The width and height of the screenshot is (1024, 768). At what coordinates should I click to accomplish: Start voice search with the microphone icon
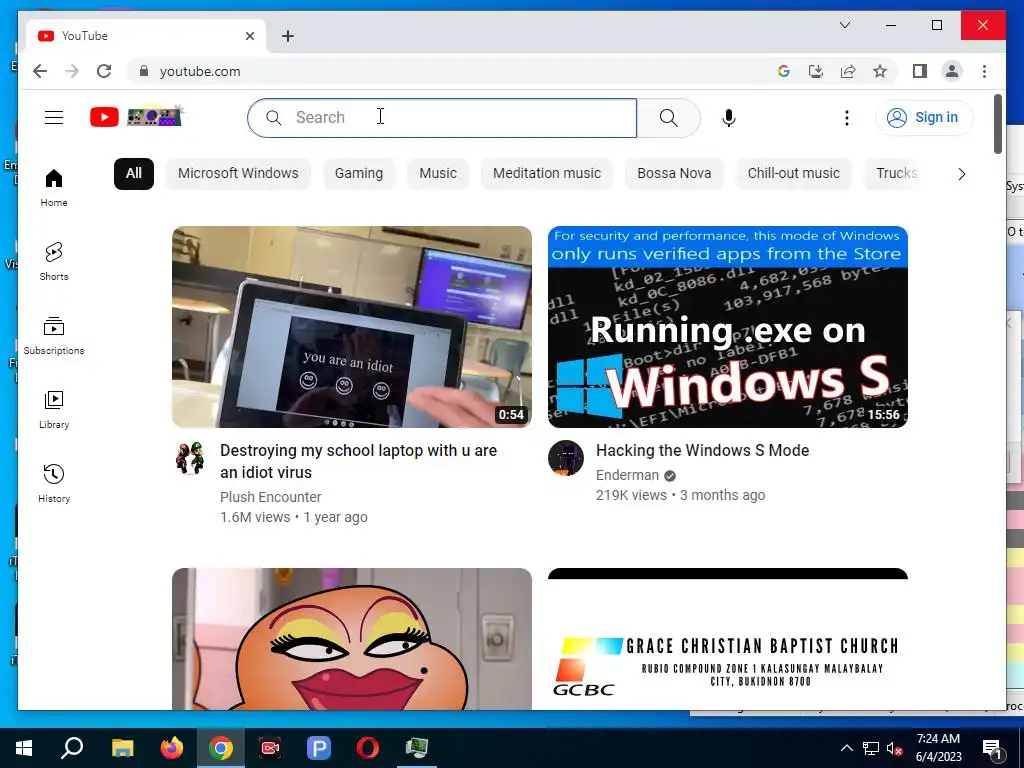[x=729, y=118]
